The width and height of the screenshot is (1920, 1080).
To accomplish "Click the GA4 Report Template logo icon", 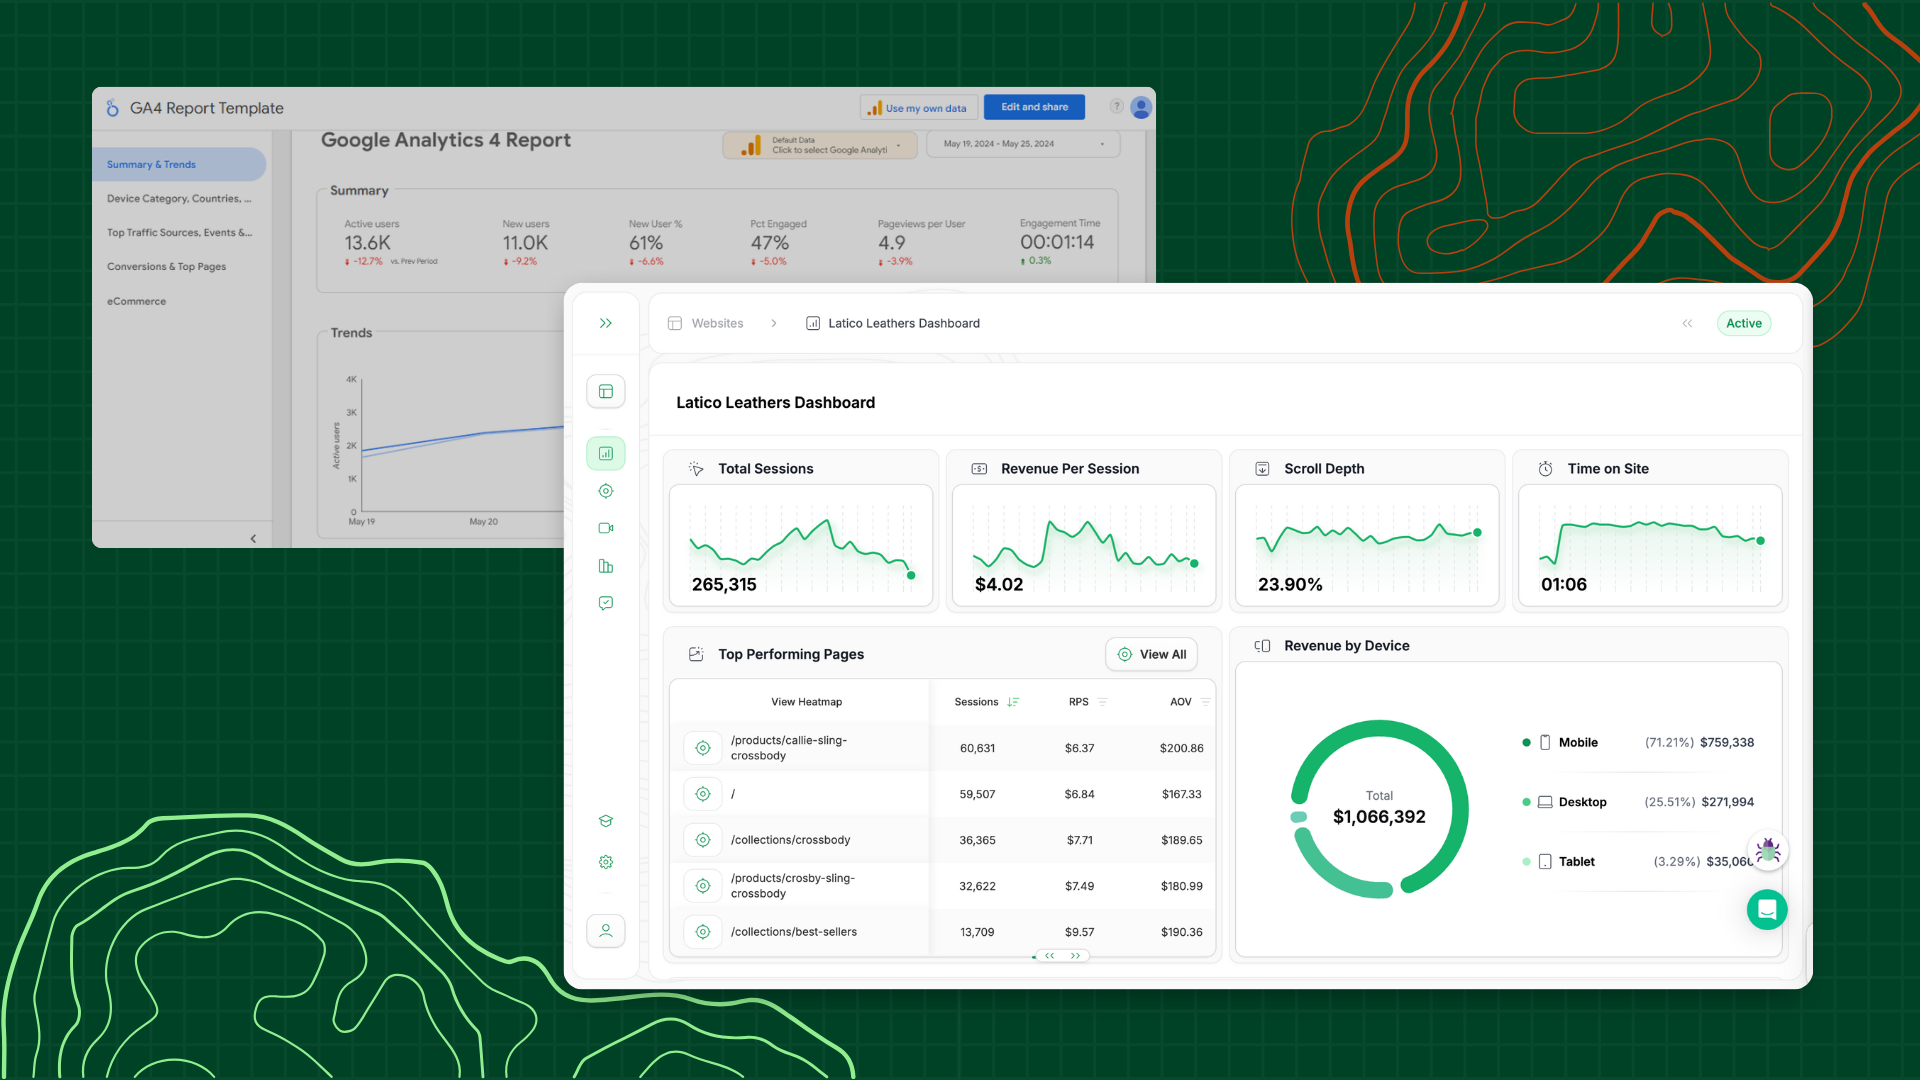I will point(113,108).
